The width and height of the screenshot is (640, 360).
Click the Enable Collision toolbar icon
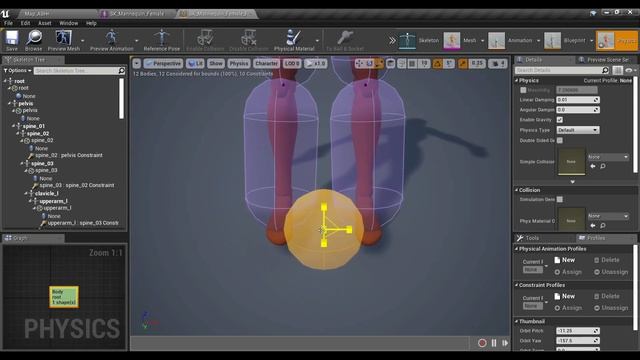[205, 40]
